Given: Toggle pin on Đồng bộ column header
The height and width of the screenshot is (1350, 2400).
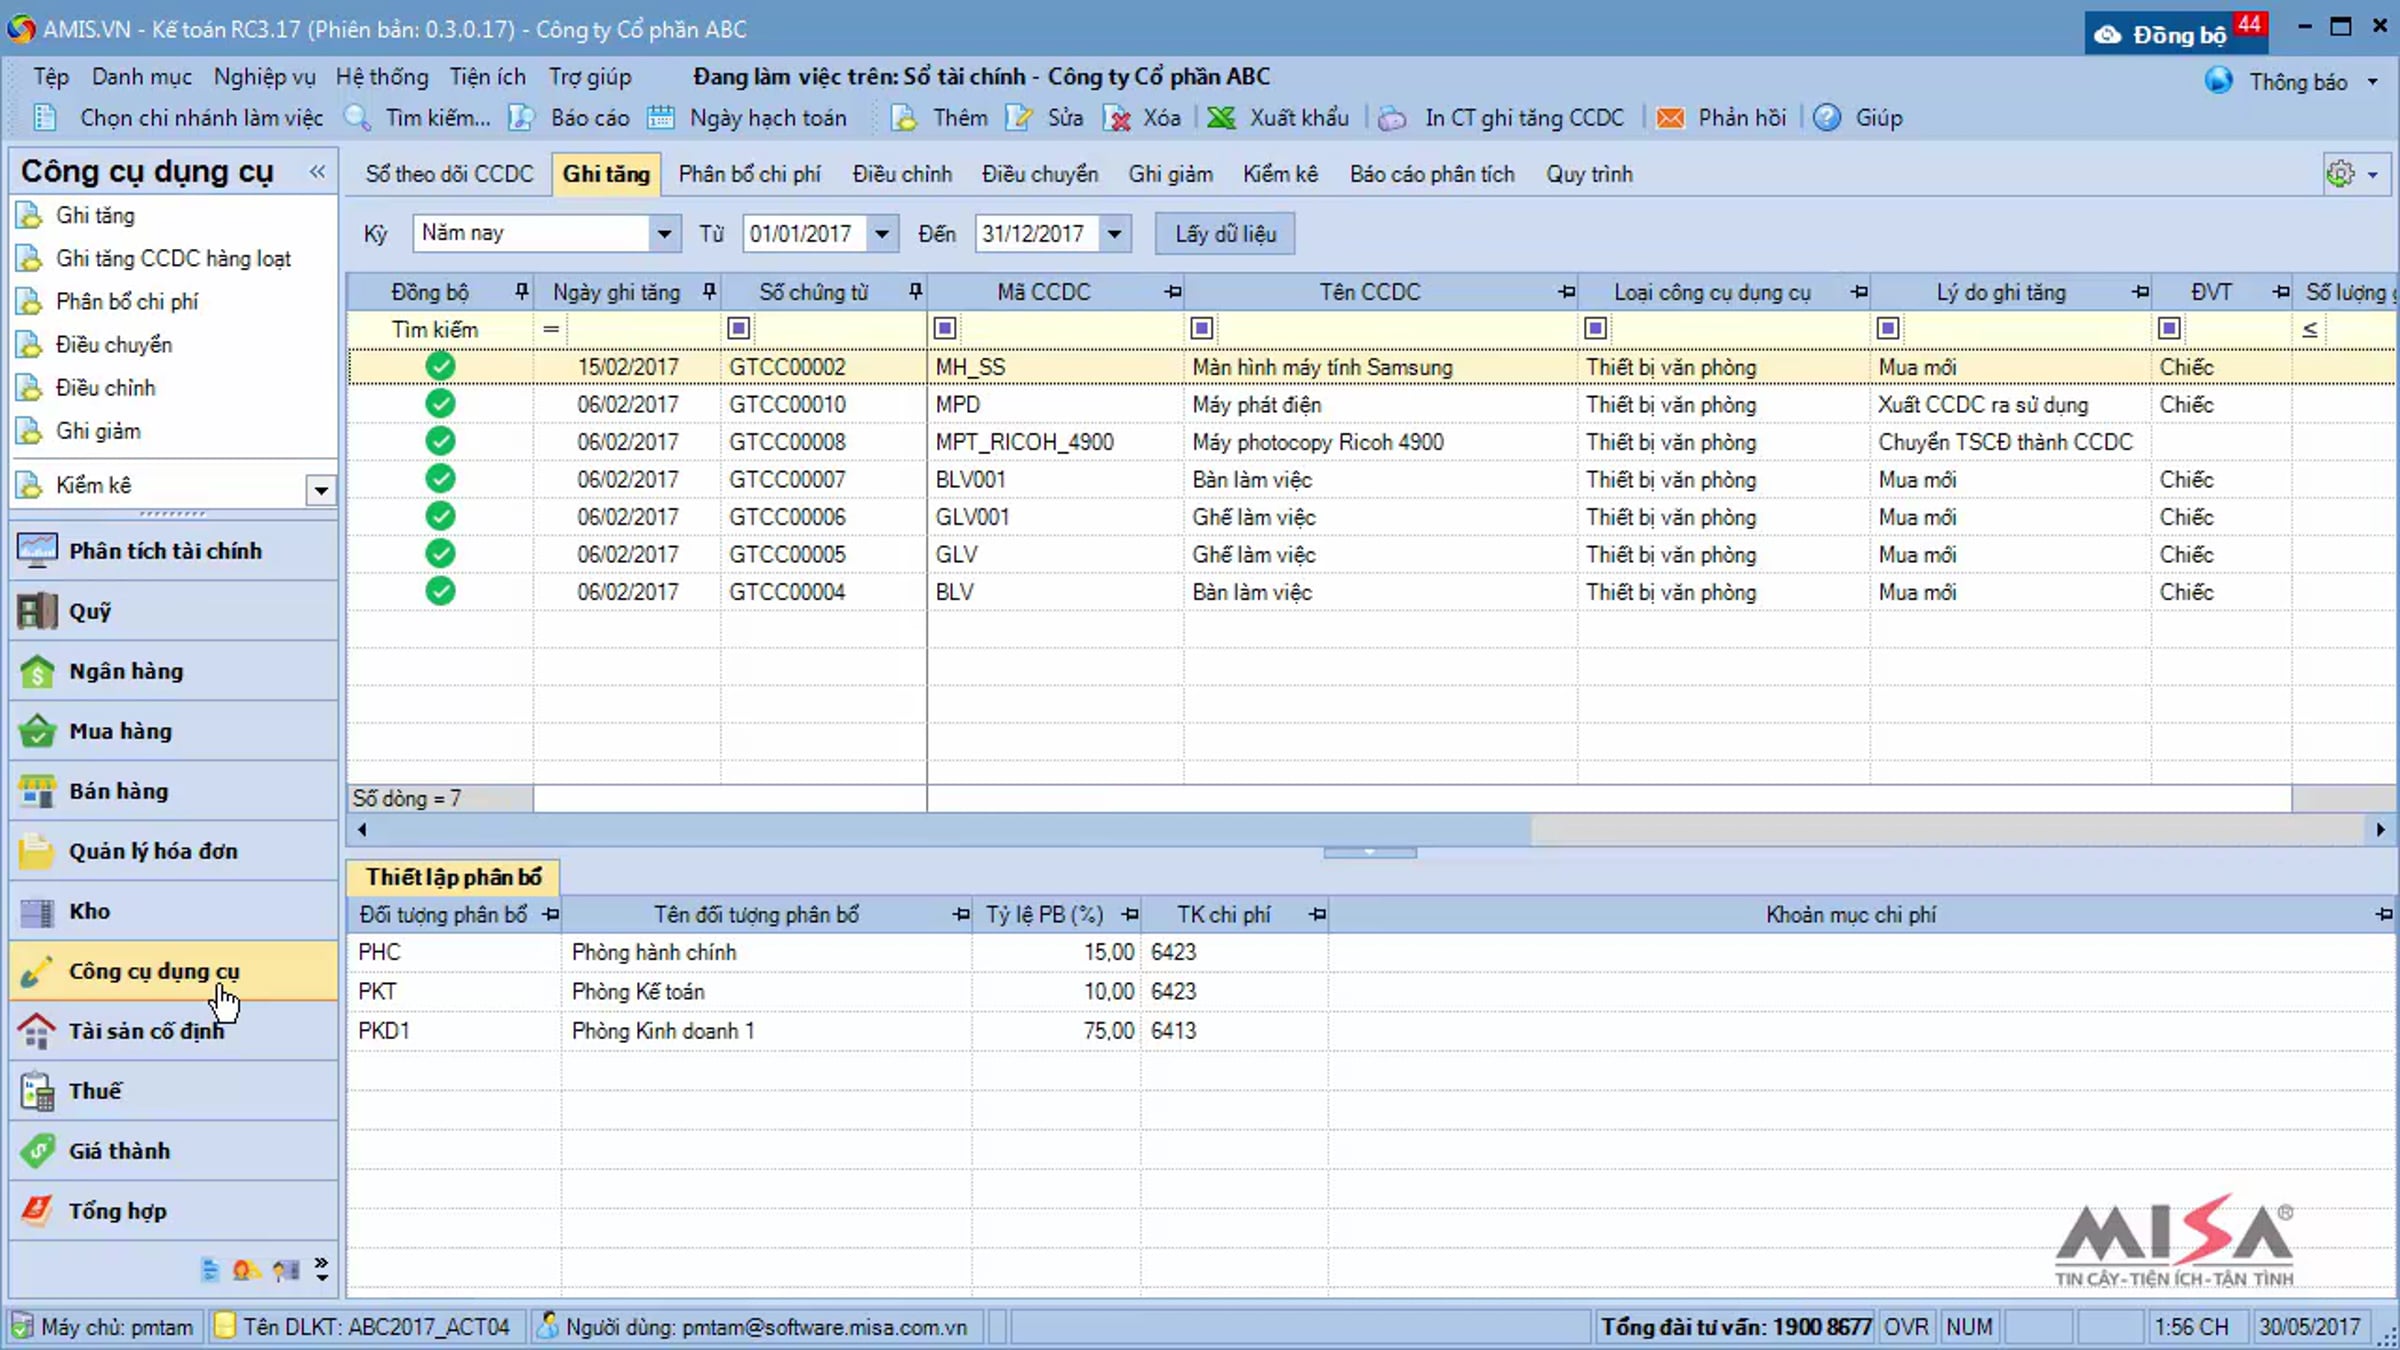Looking at the screenshot, I should pyautogui.click(x=521, y=292).
